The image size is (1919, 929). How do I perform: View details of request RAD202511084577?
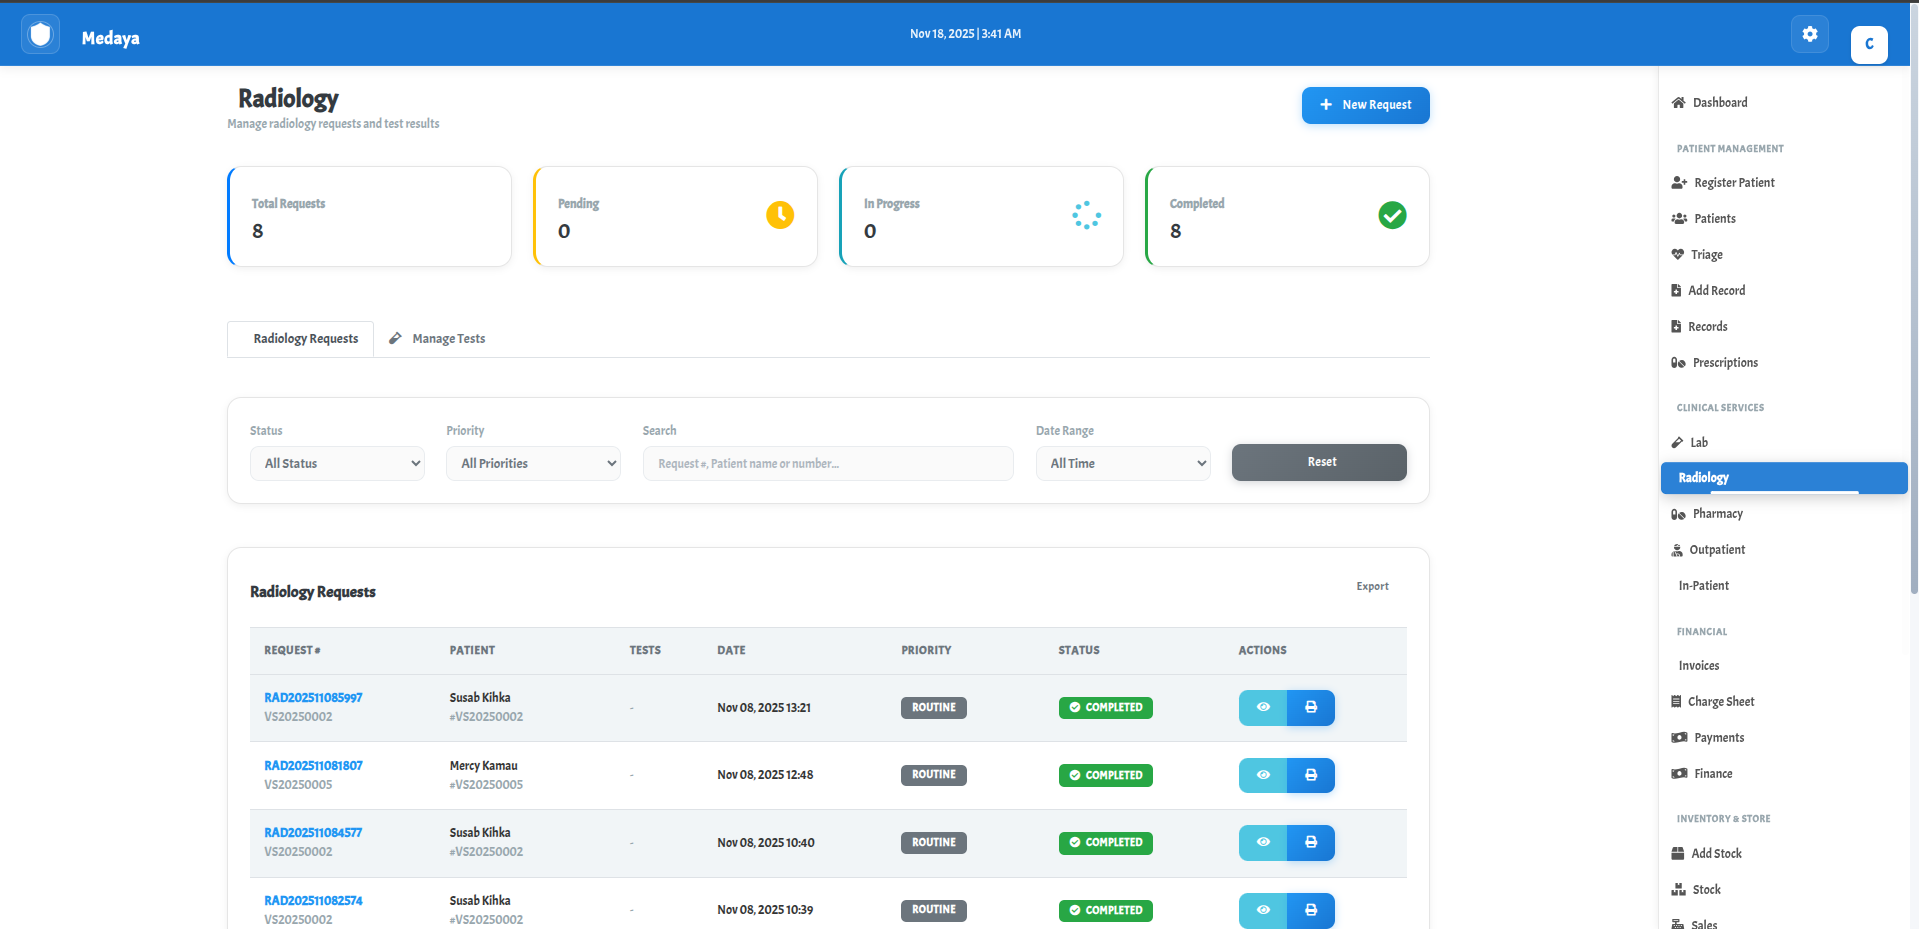[x=1263, y=843]
